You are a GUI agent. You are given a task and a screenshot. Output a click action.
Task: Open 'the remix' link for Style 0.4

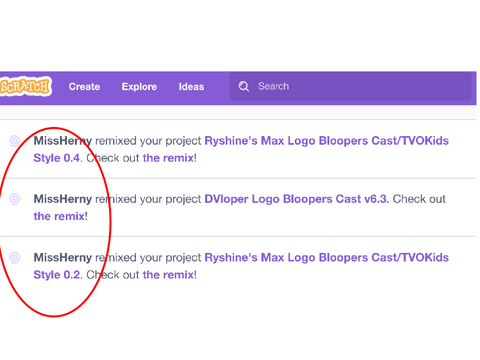168,158
